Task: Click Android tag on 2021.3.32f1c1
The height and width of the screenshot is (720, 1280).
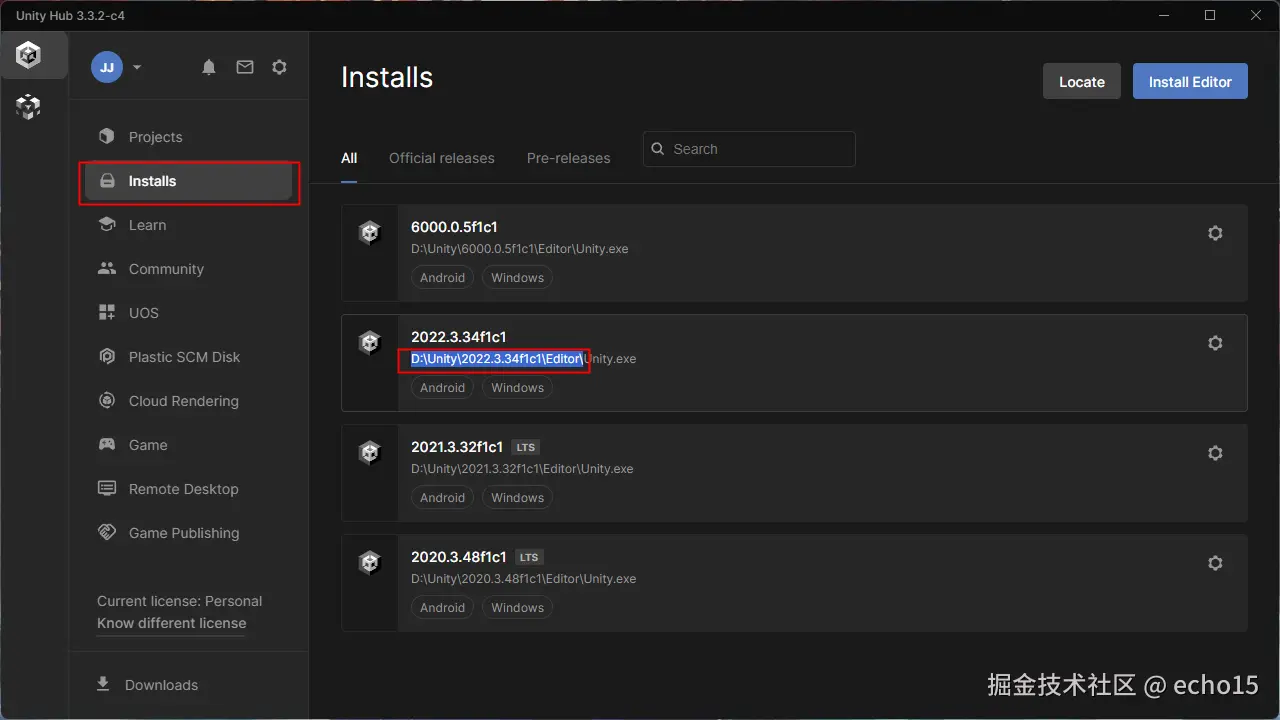Action: tap(442, 498)
